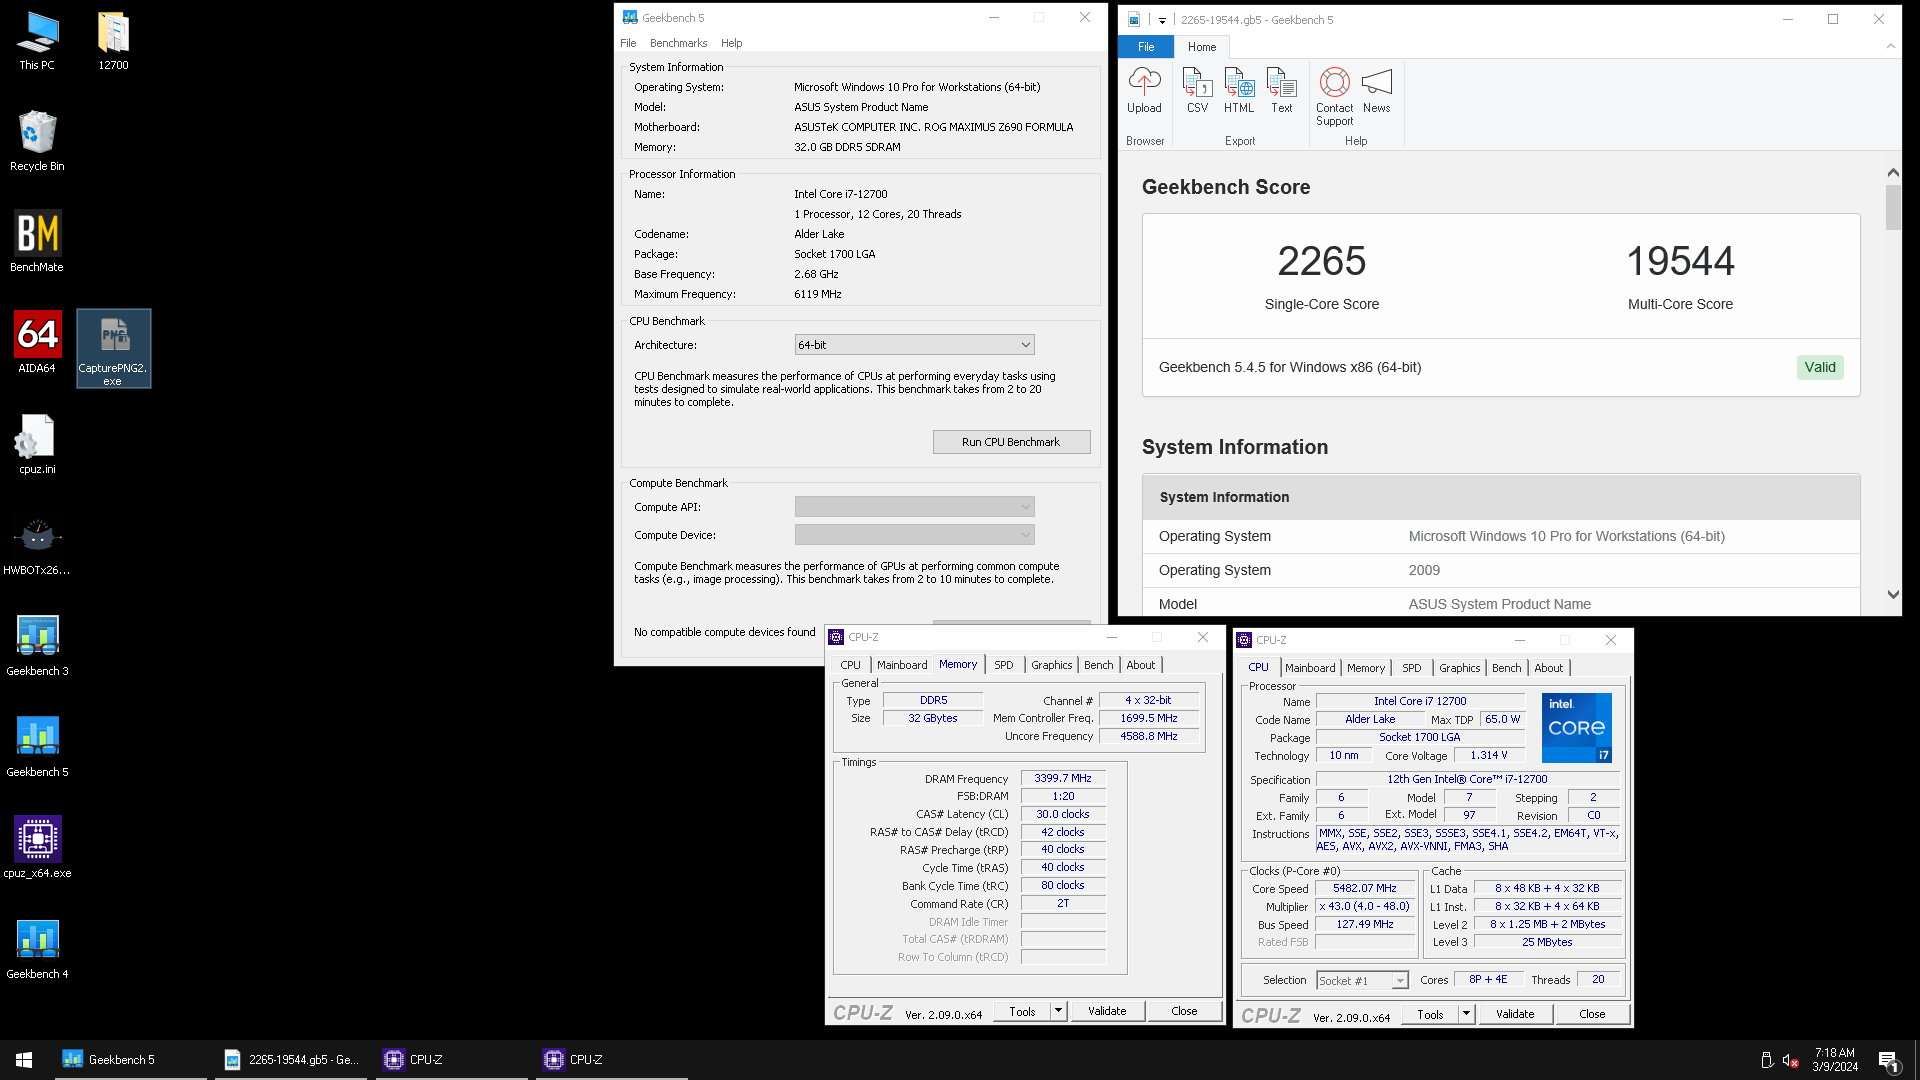
Task: Switch to Geekbench 5 taskbar item
Action: tap(131, 1060)
